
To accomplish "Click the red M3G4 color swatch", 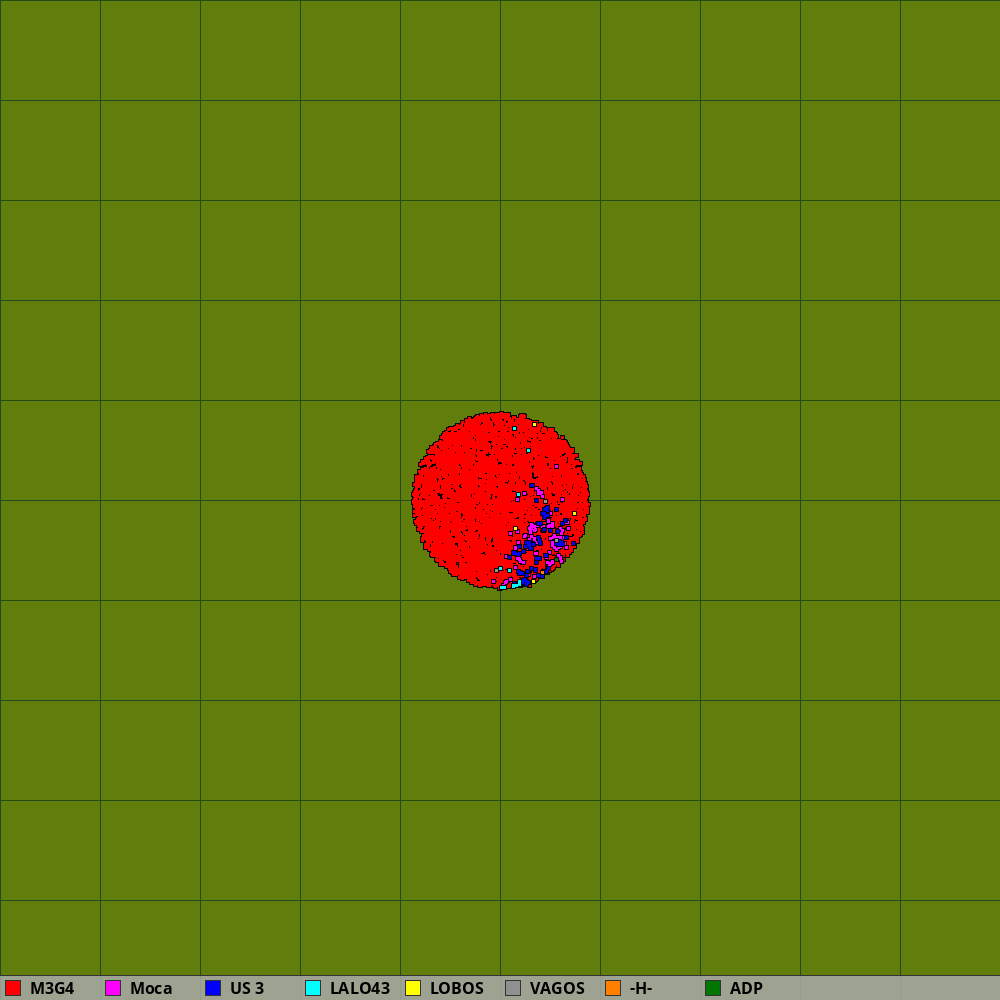I will [x=13, y=988].
